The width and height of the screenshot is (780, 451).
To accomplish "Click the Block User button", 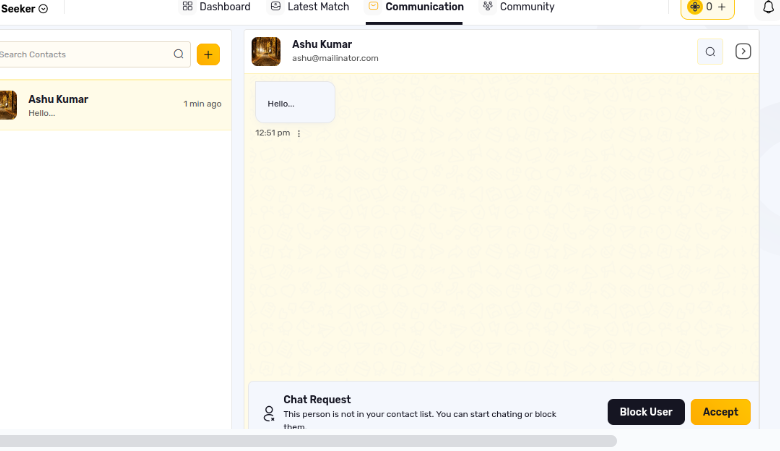I will (646, 412).
